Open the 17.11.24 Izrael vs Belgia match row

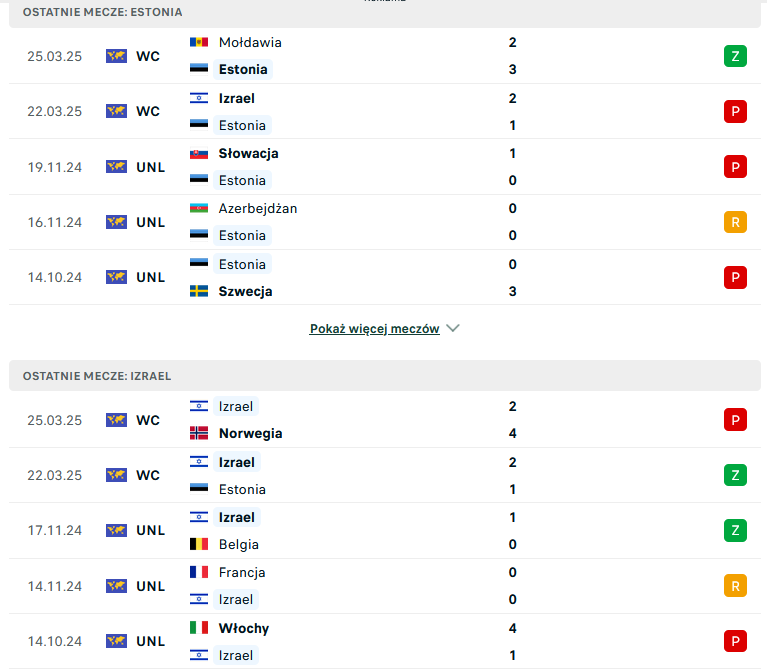click(x=384, y=531)
